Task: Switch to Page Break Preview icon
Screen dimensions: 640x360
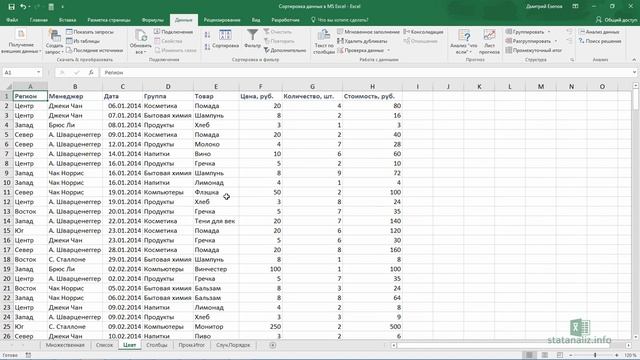Action: point(560,355)
